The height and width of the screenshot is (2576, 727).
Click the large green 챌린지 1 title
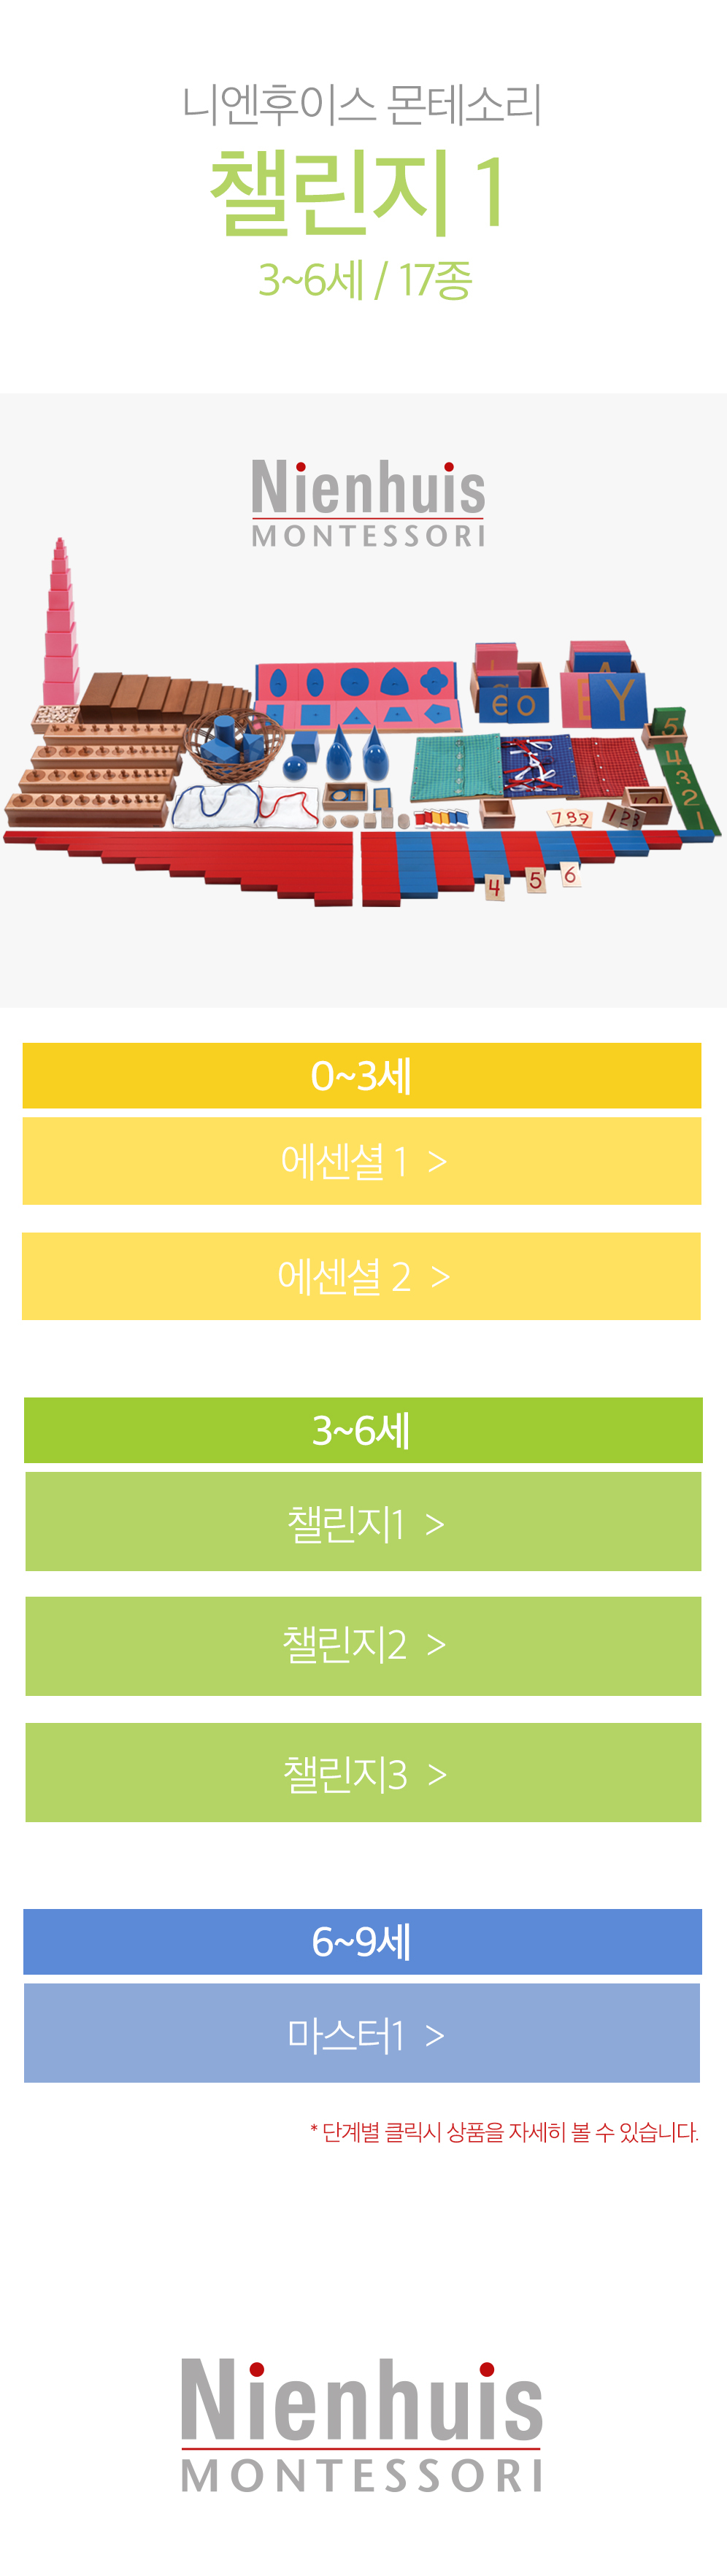(x=358, y=192)
